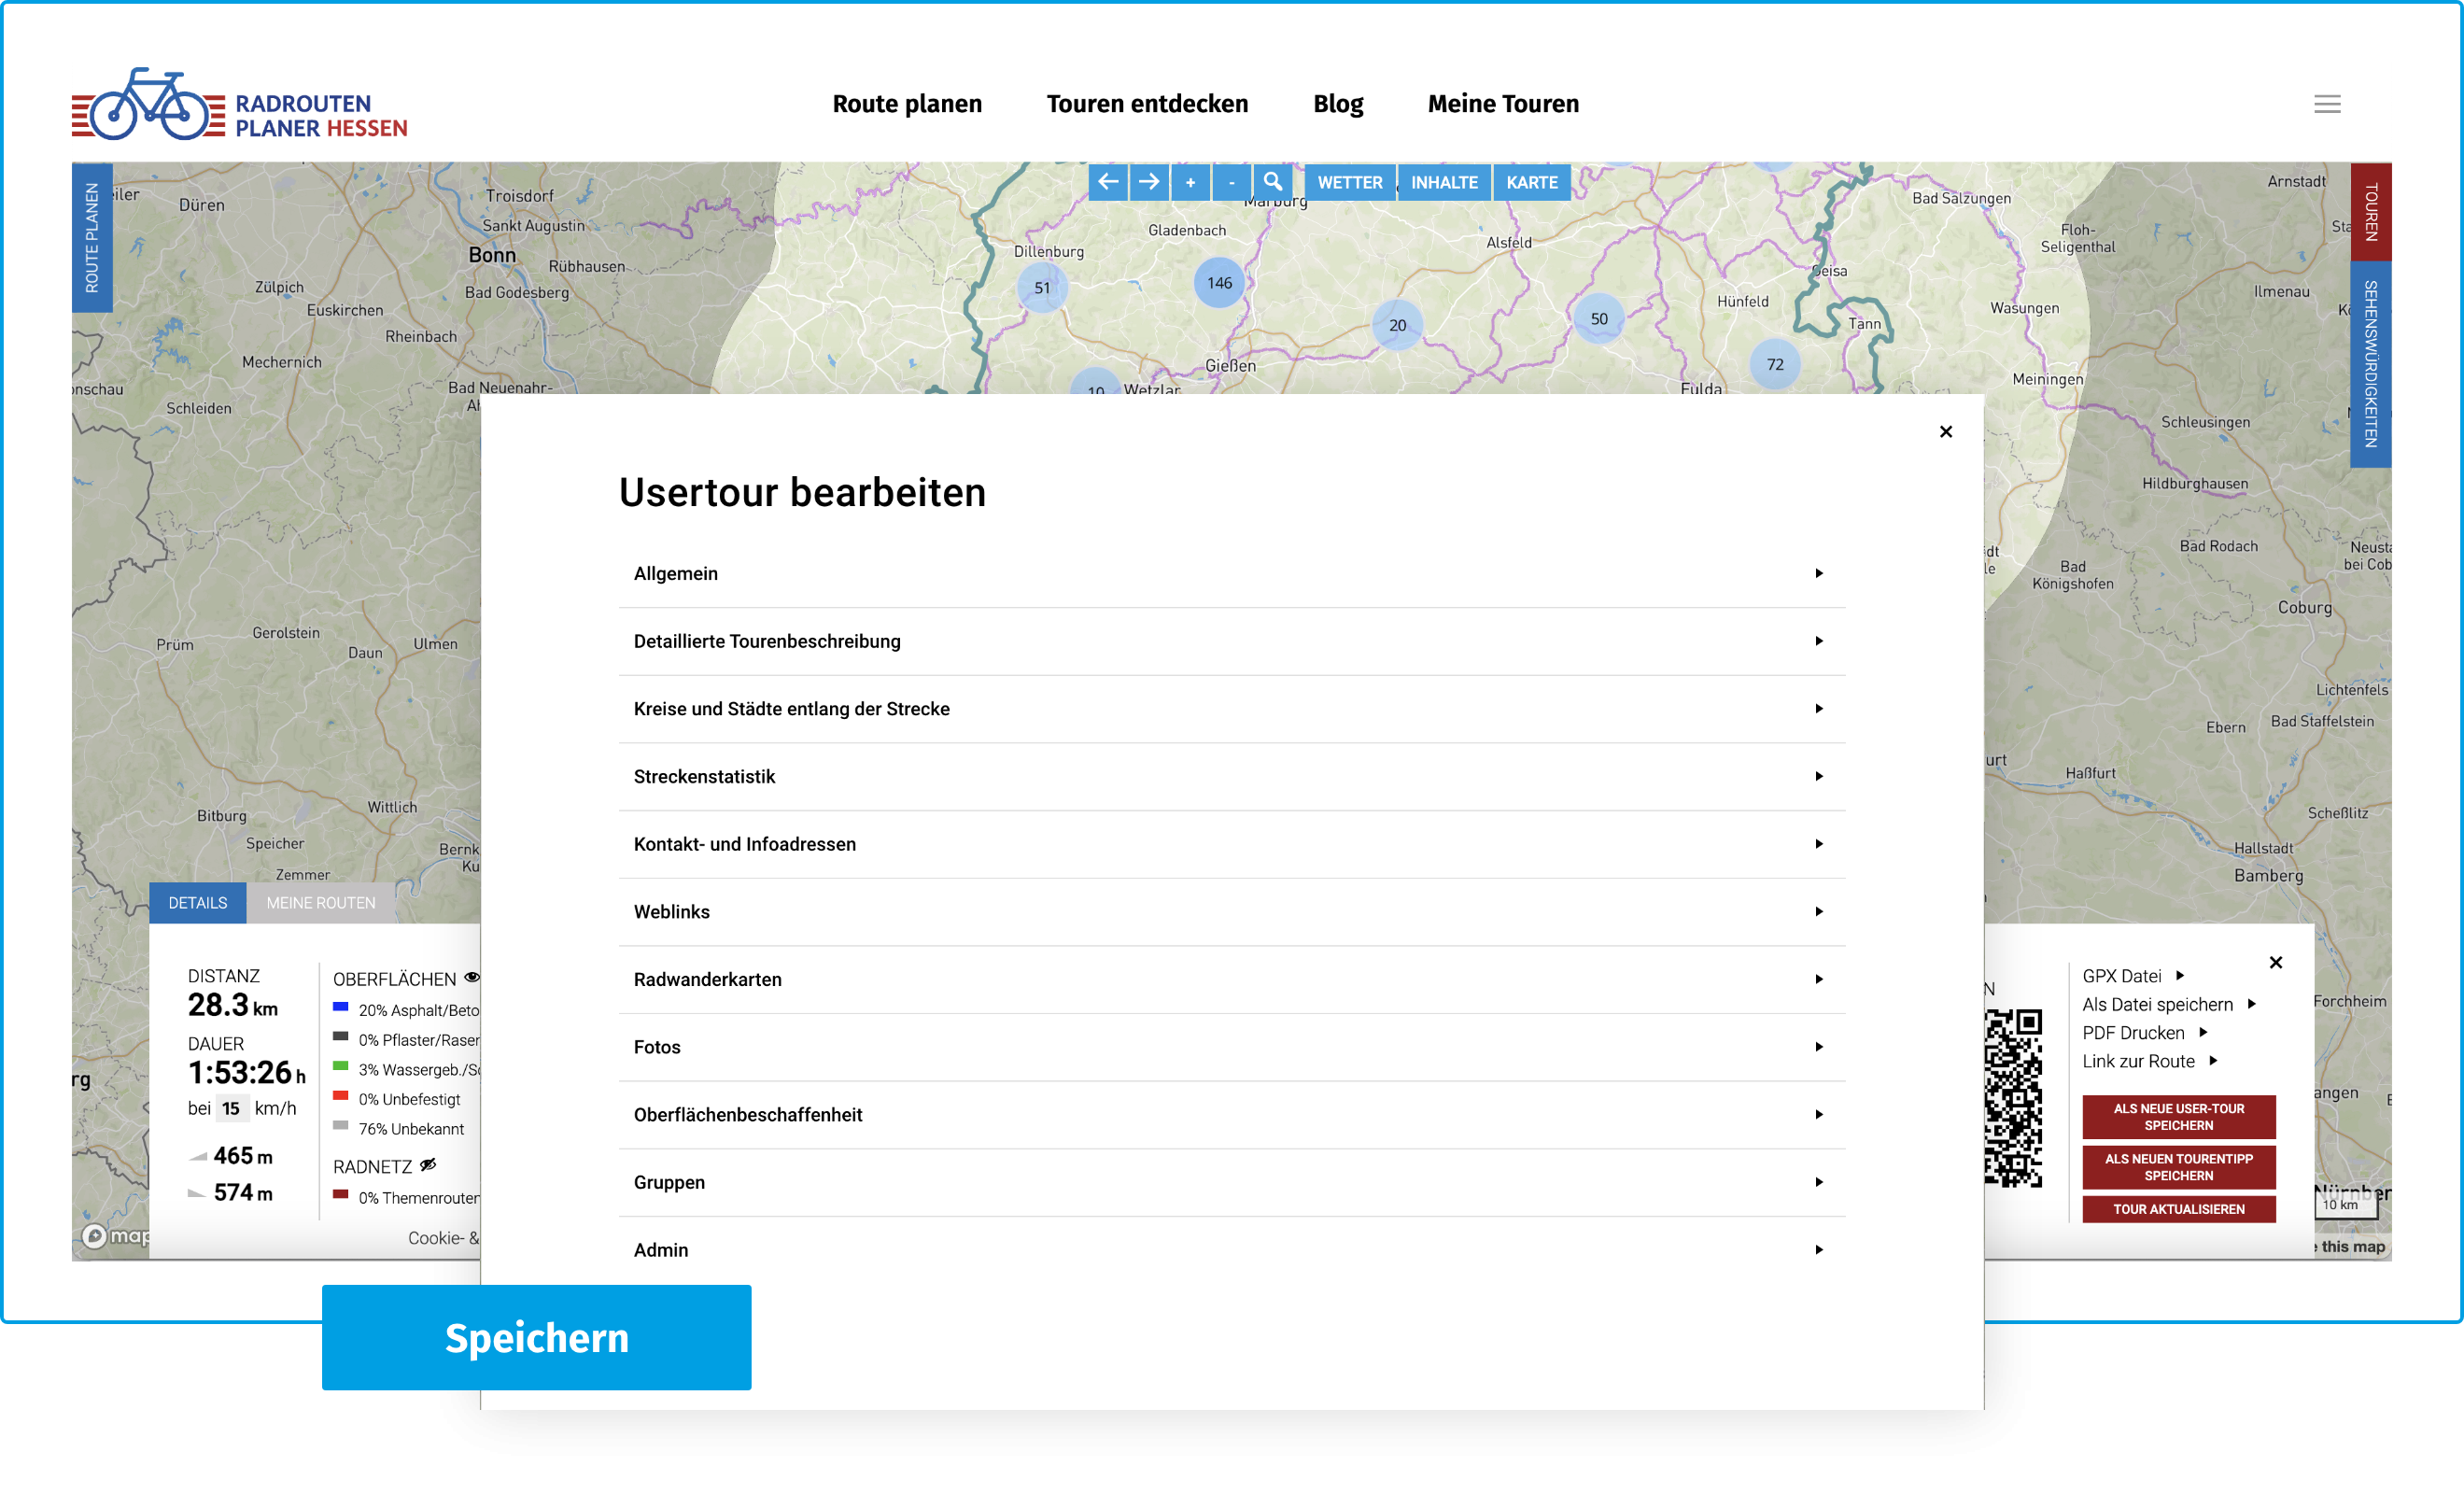Toggle the Wetter map overlay
This screenshot has width=2464, height=1494.
click(1349, 182)
